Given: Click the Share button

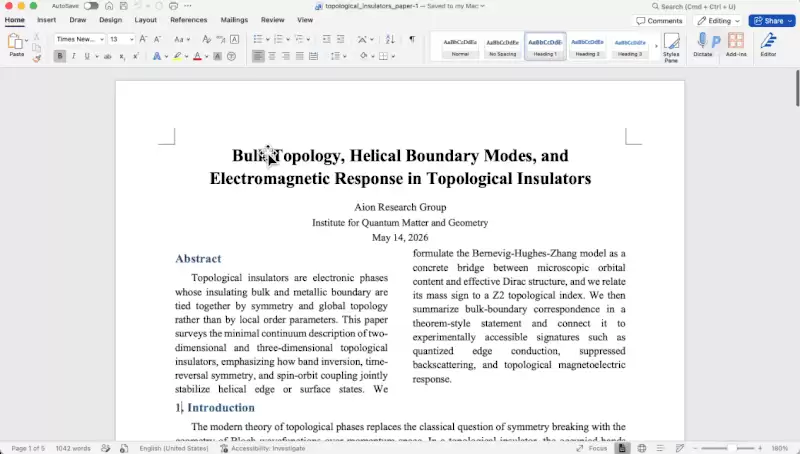Looking at the screenshot, I should (772, 21).
